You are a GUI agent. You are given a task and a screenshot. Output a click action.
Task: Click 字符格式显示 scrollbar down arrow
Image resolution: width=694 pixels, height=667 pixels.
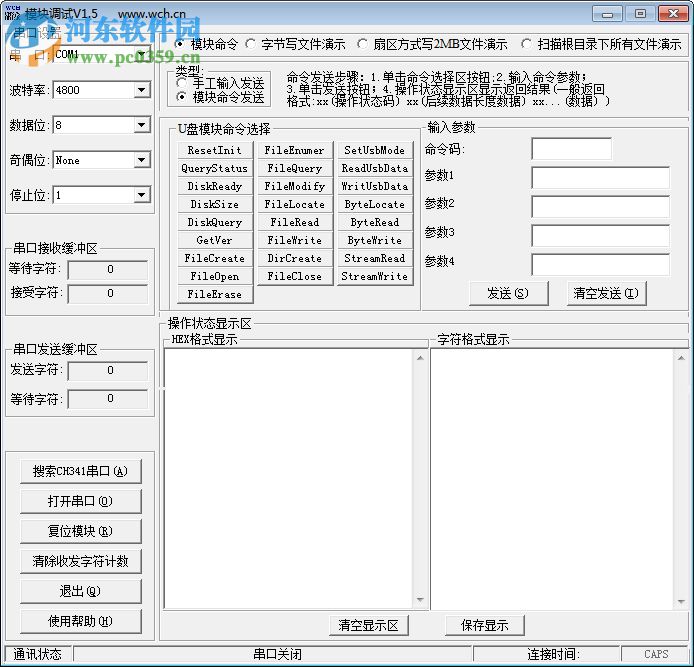pos(681,601)
